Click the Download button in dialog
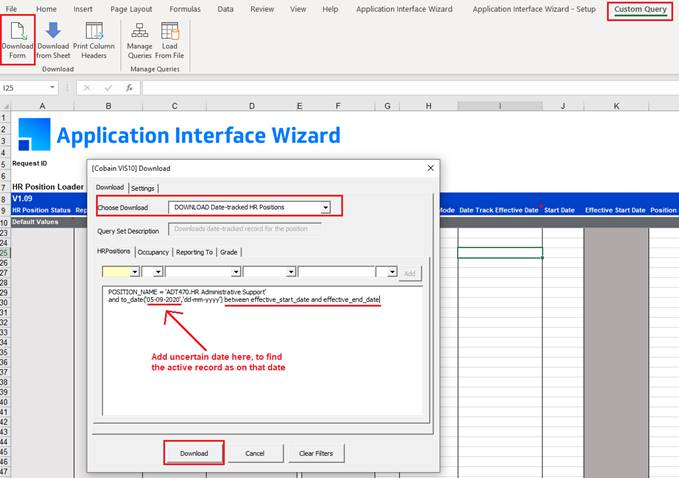Viewport: 679px width, 478px height. [194, 453]
